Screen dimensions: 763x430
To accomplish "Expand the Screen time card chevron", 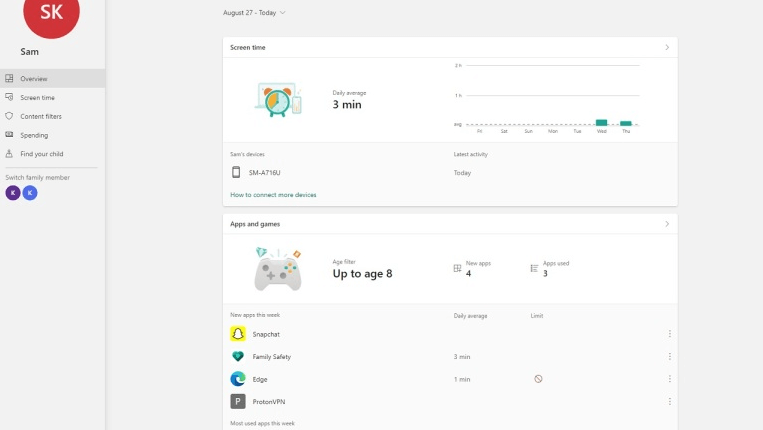I will tap(667, 47).
